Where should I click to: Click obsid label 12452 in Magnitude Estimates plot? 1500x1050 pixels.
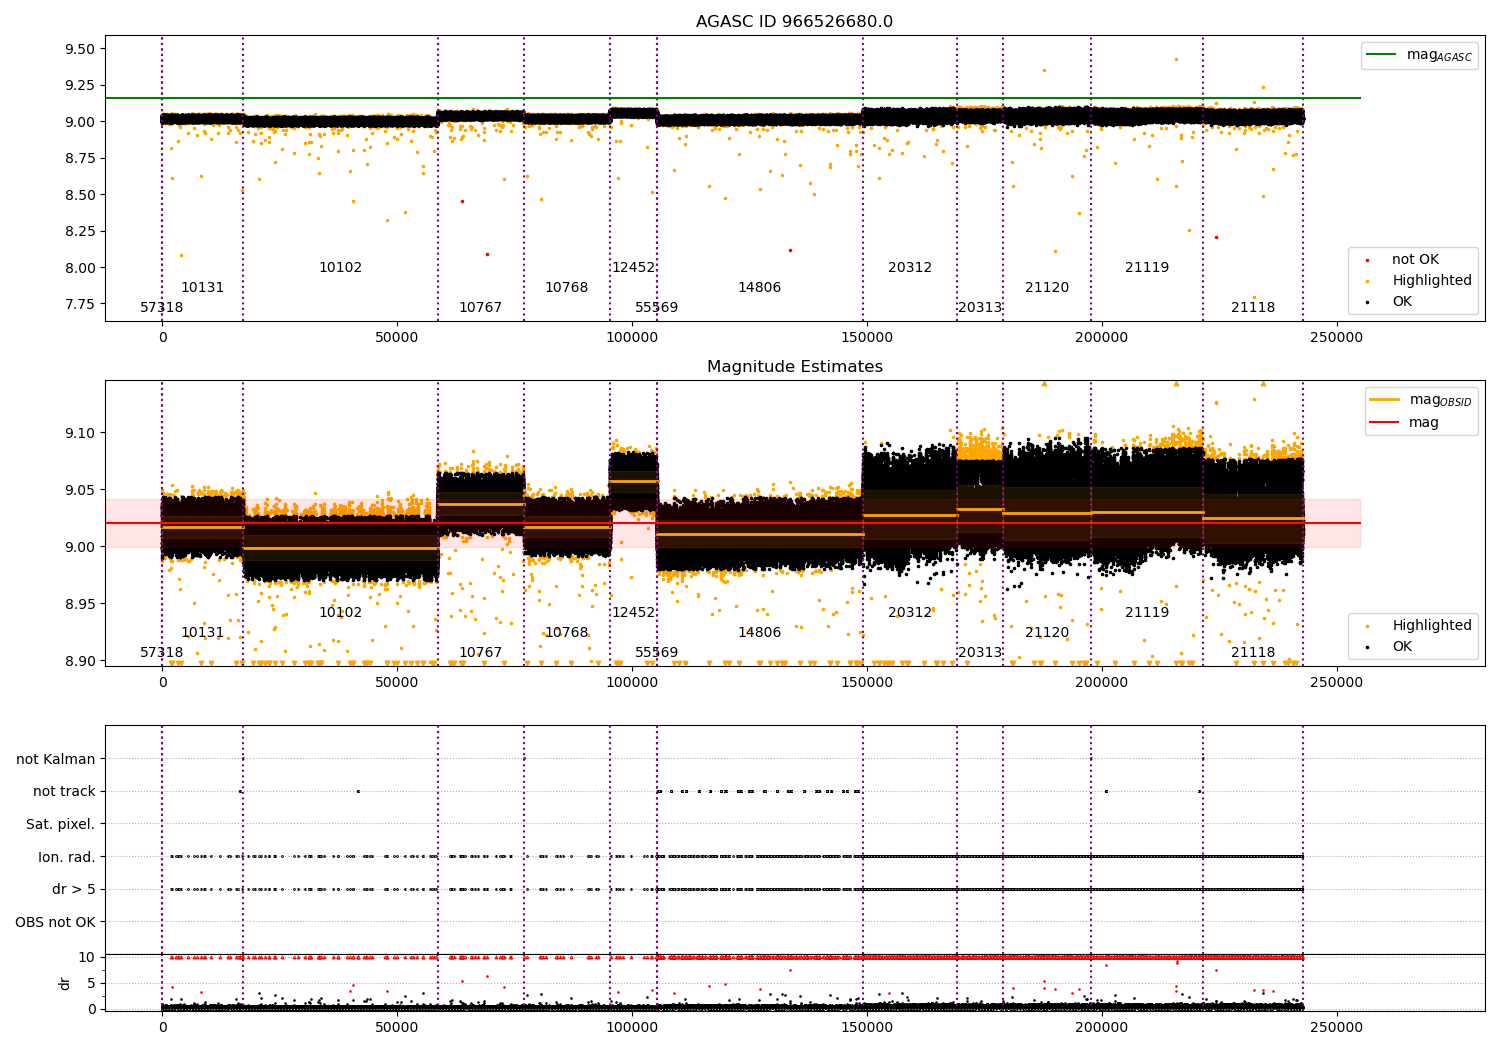point(633,612)
